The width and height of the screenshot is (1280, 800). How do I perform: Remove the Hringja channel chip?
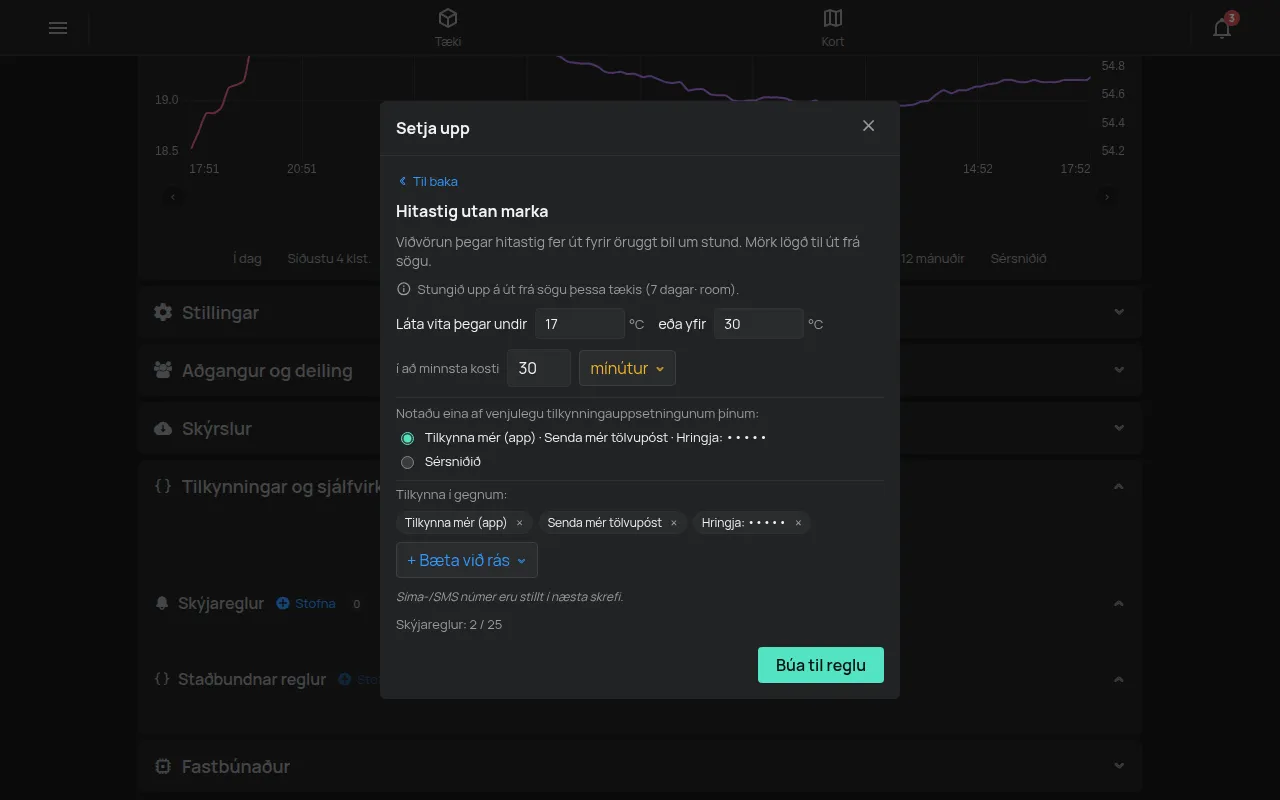(798, 523)
